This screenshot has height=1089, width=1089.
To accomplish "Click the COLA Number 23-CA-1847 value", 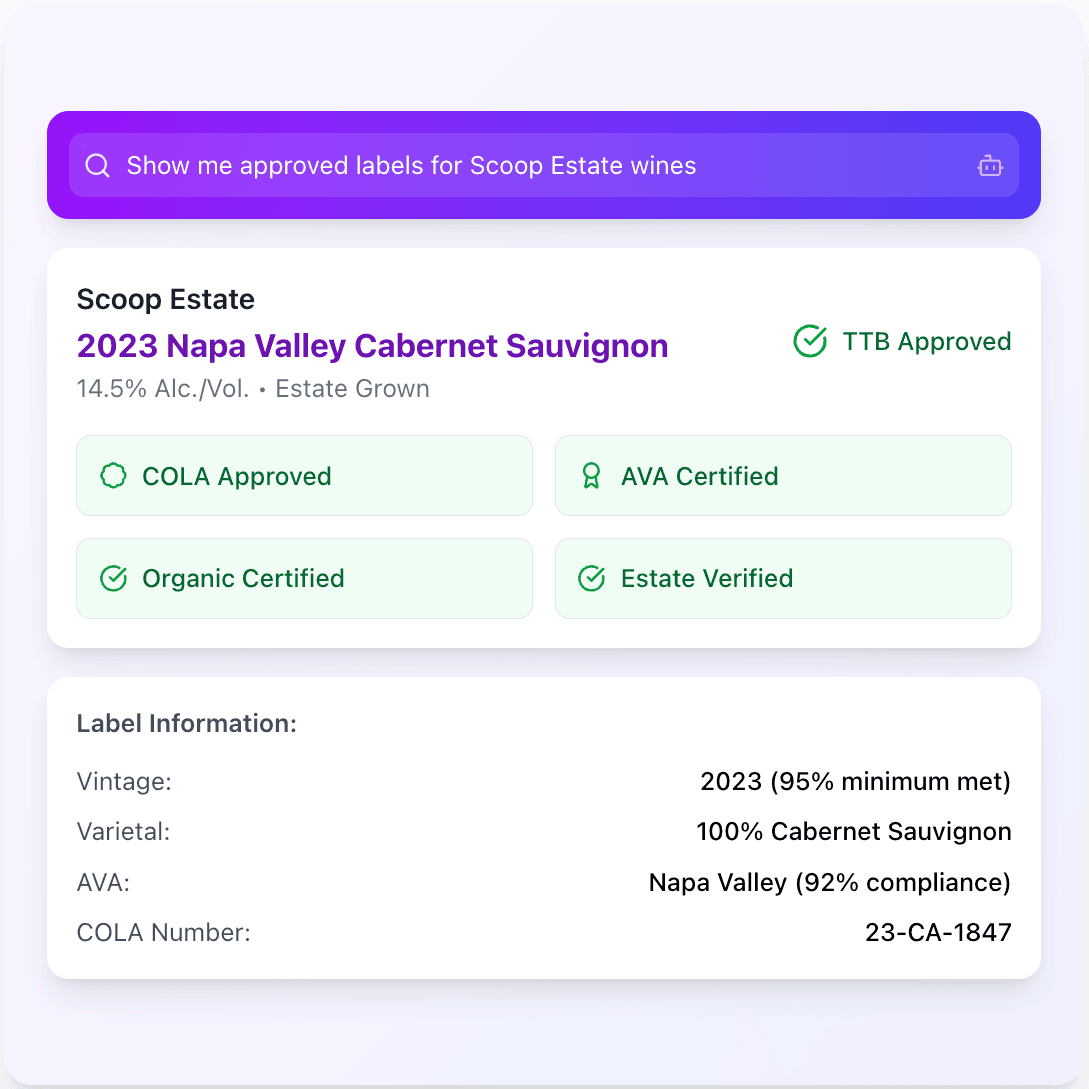I will click(938, 932).
